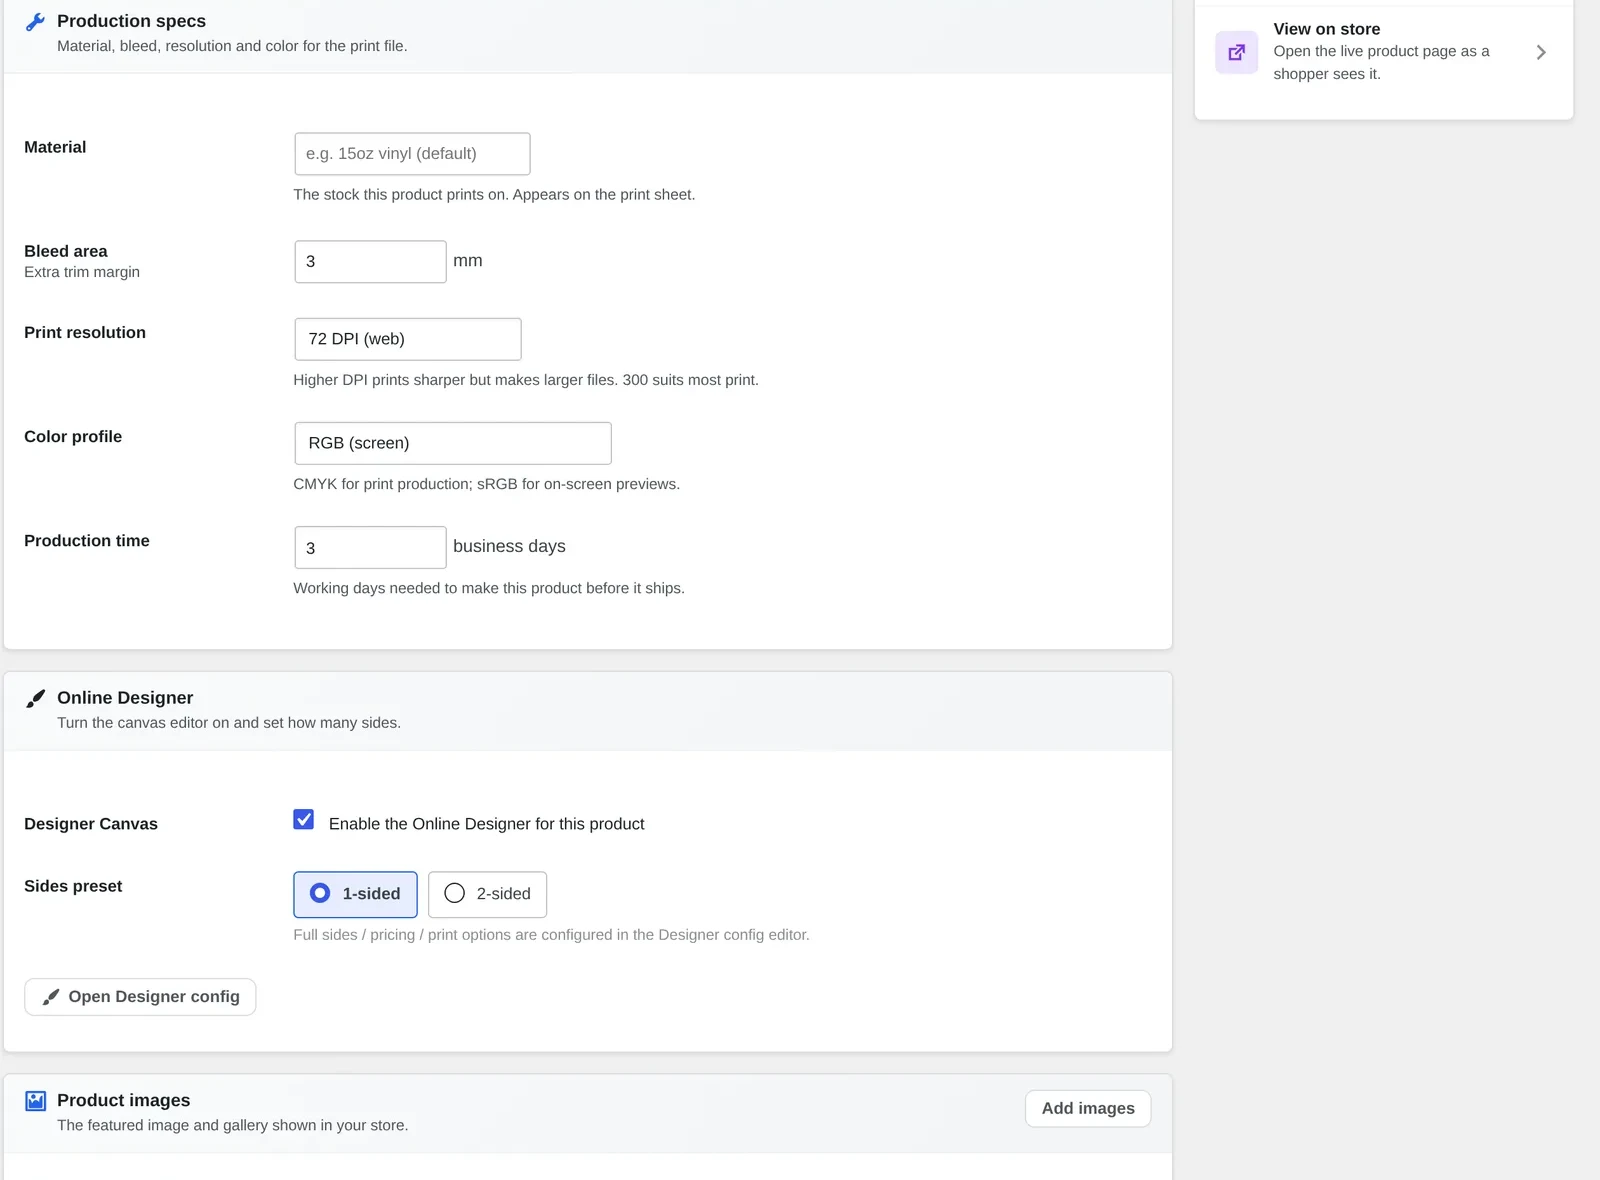
Task: Click the Production time days field
Action: point(370,548)
